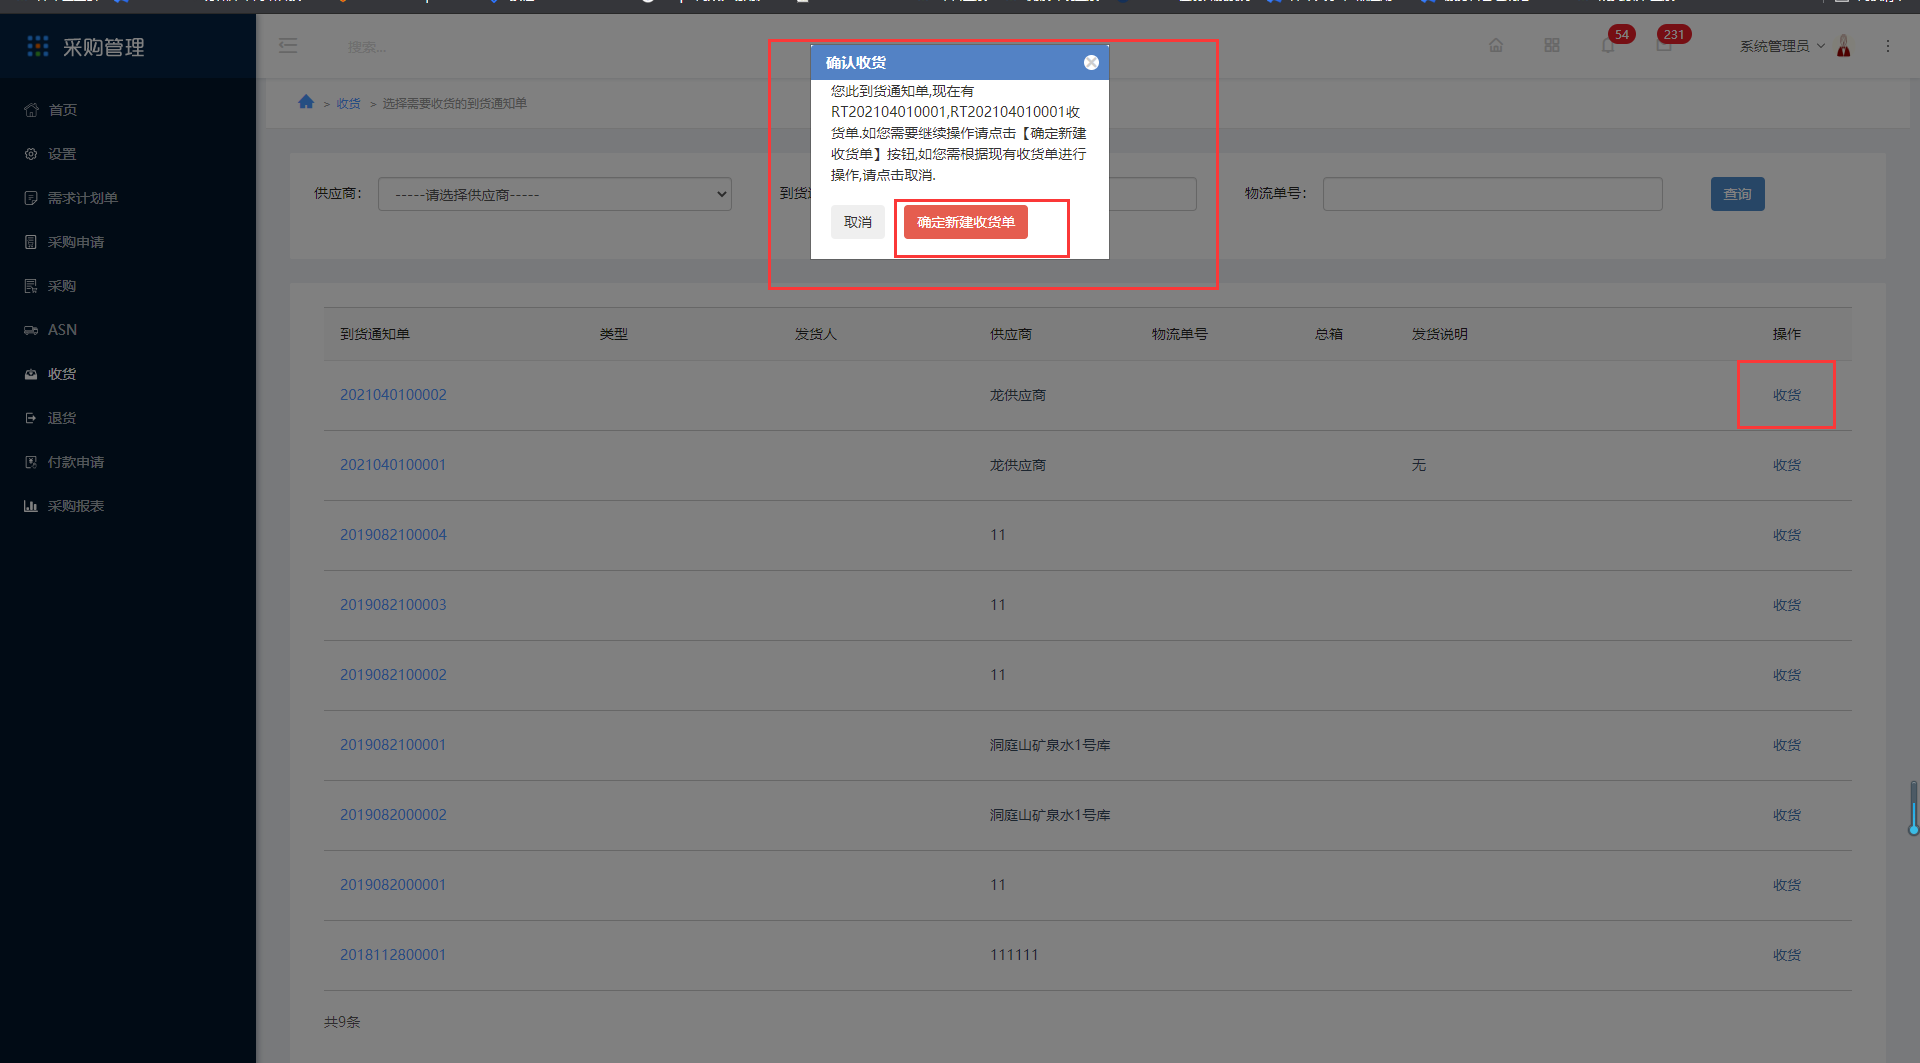Click the user avatar icon
The width and height of the screenshot is (1920, 1063).
pos(1844,46)
